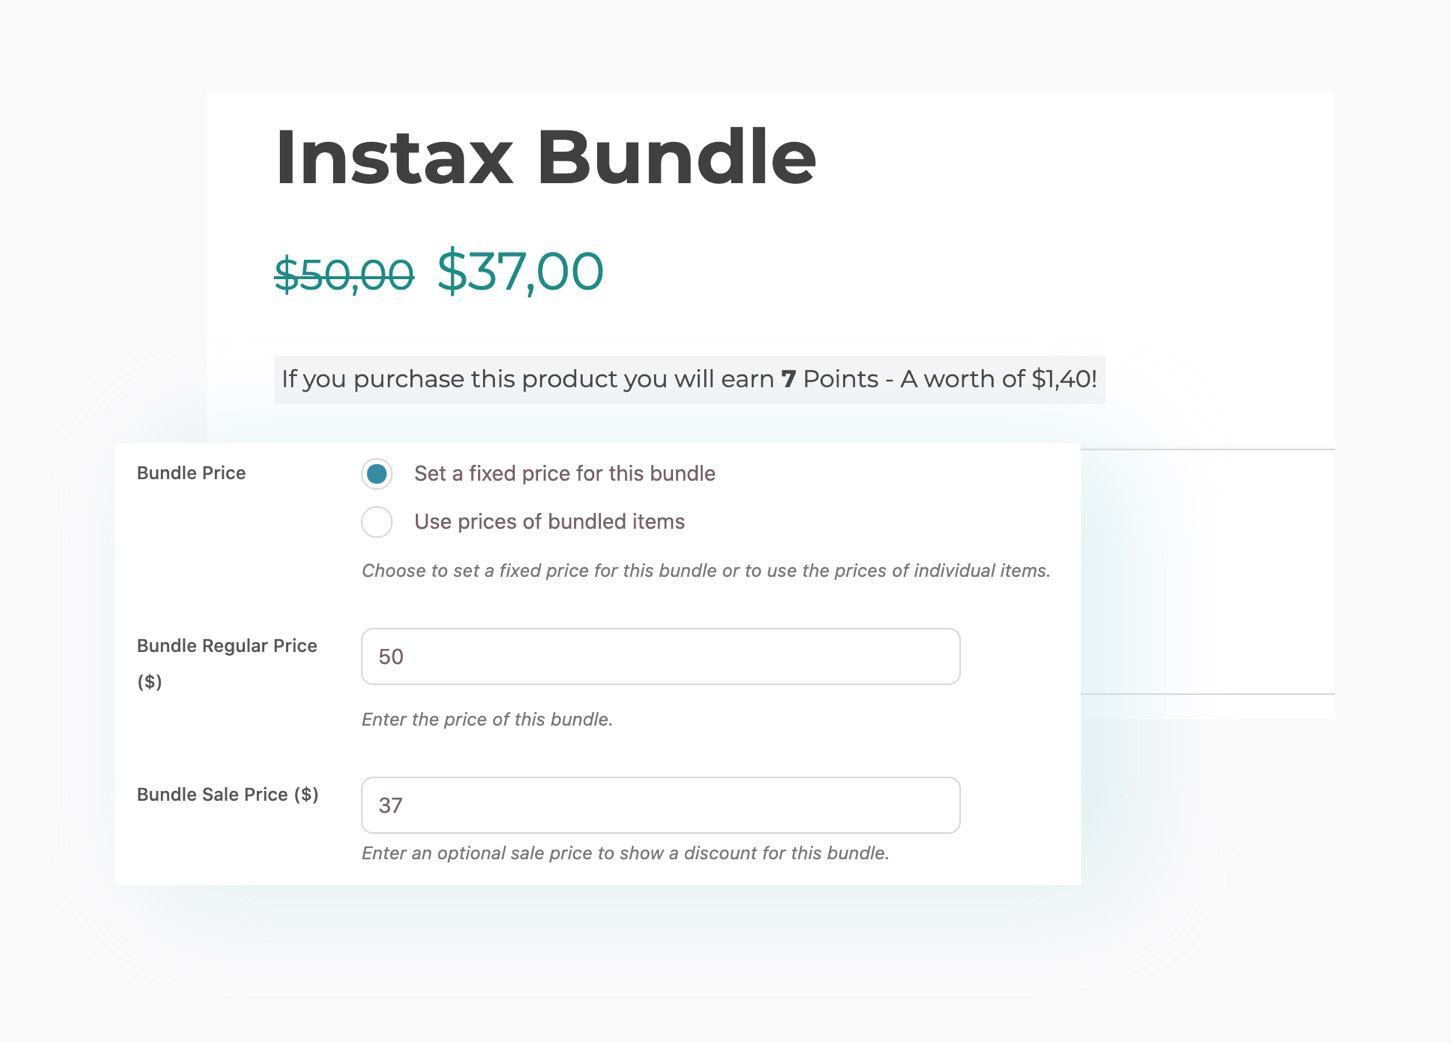Click the value 37 in sale price box
The width and height of the screenshot is (1451, 1043).
[x=391, y=806]
